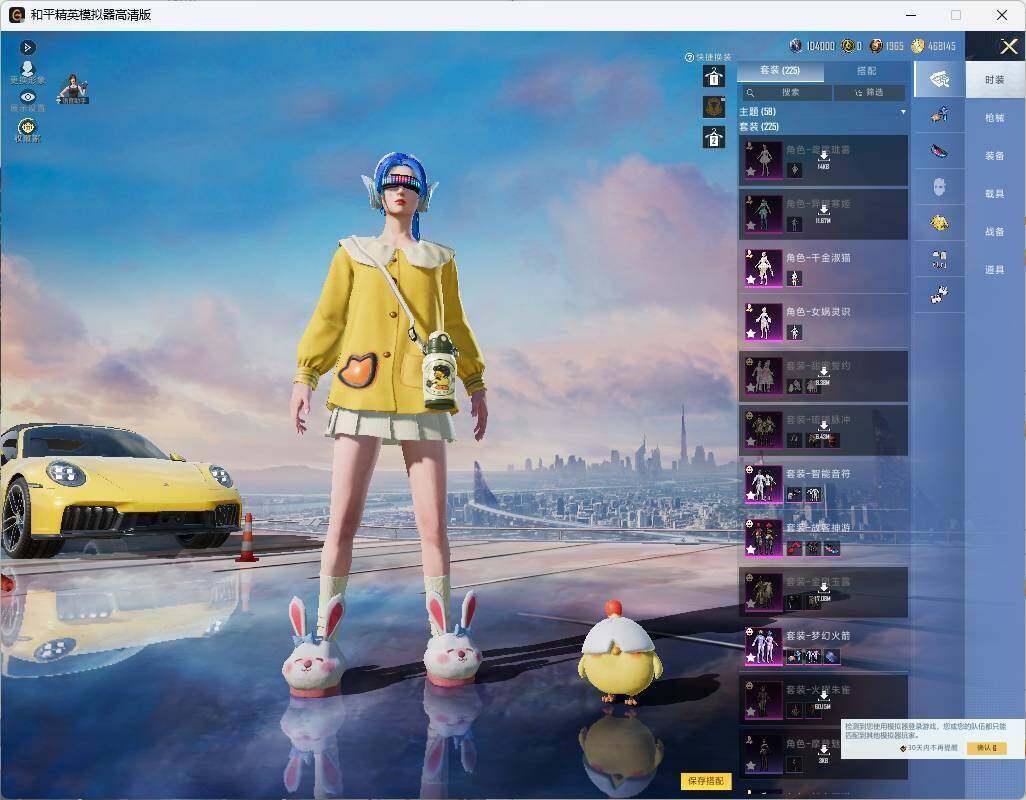
Task: Select the yellow jacket clothing category icon
Action: (x=939, y=224)
